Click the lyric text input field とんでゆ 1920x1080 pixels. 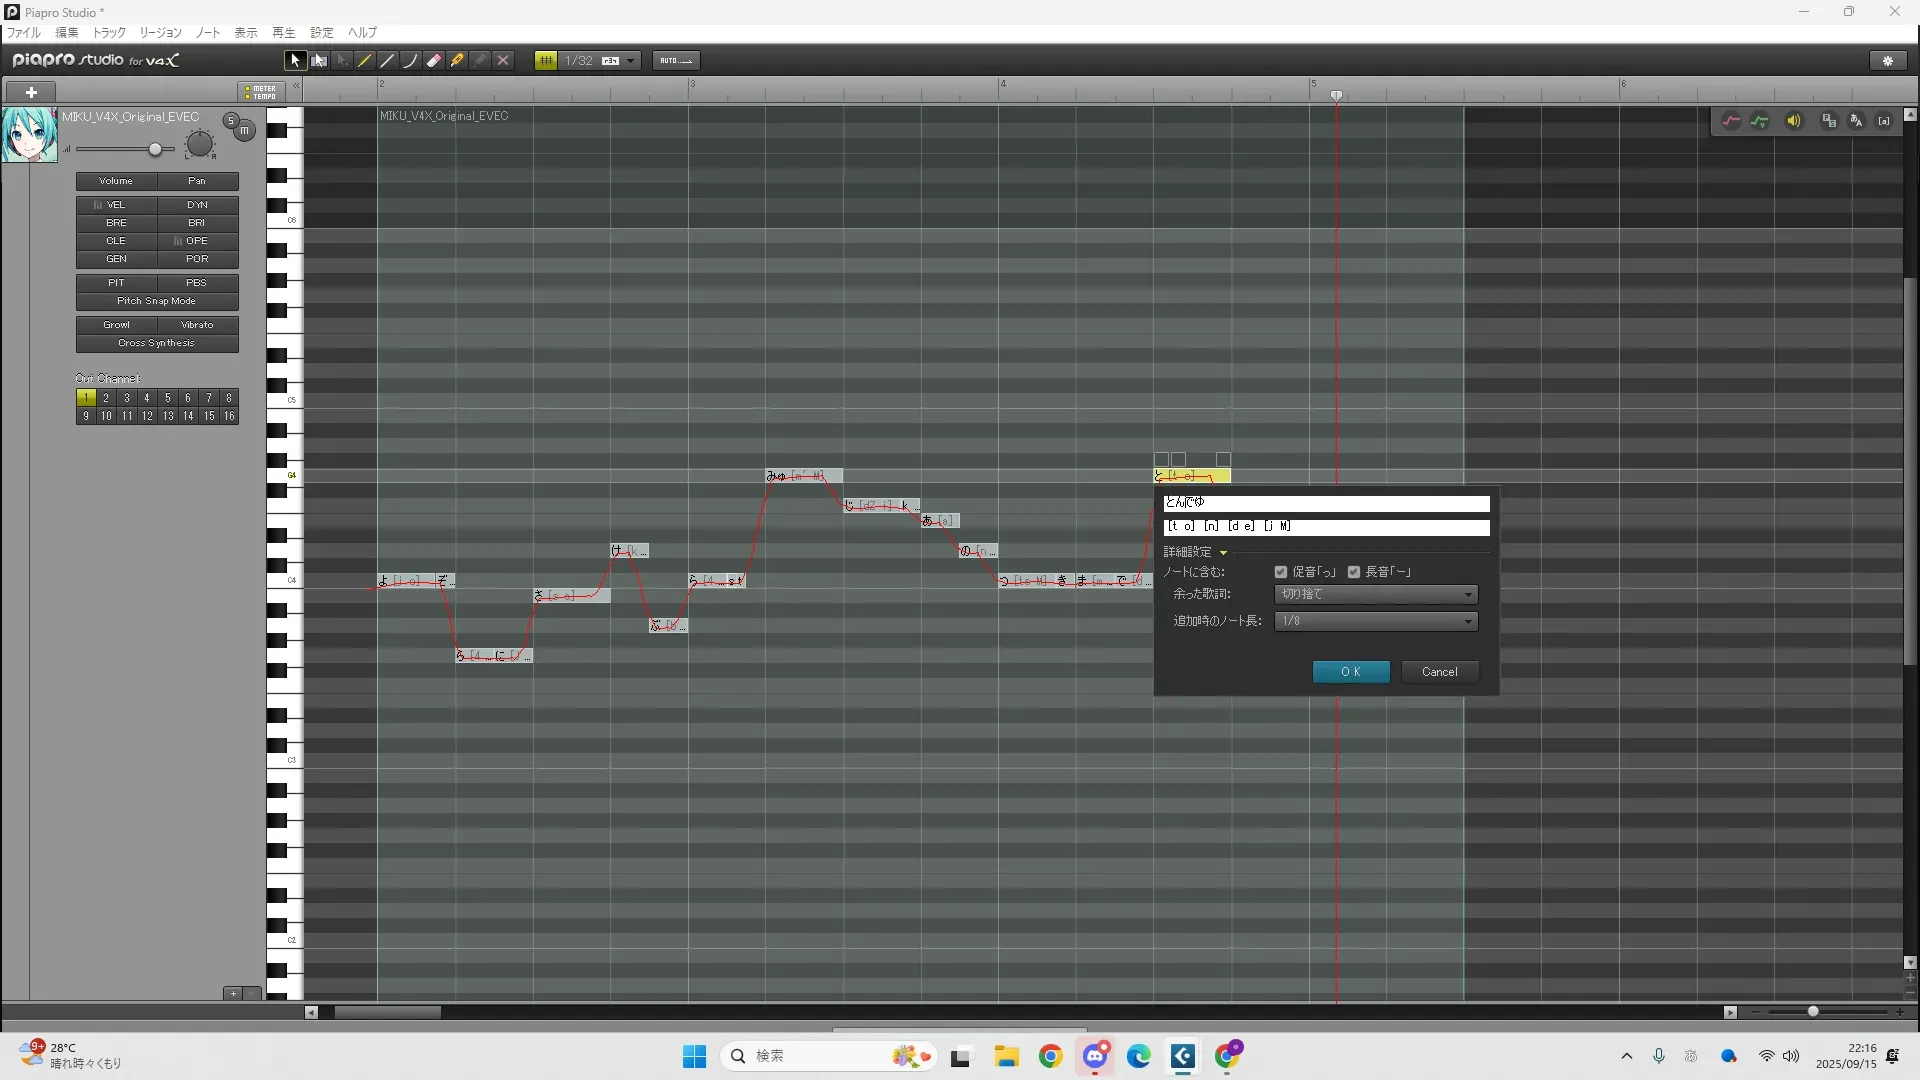pos(1326,503)
